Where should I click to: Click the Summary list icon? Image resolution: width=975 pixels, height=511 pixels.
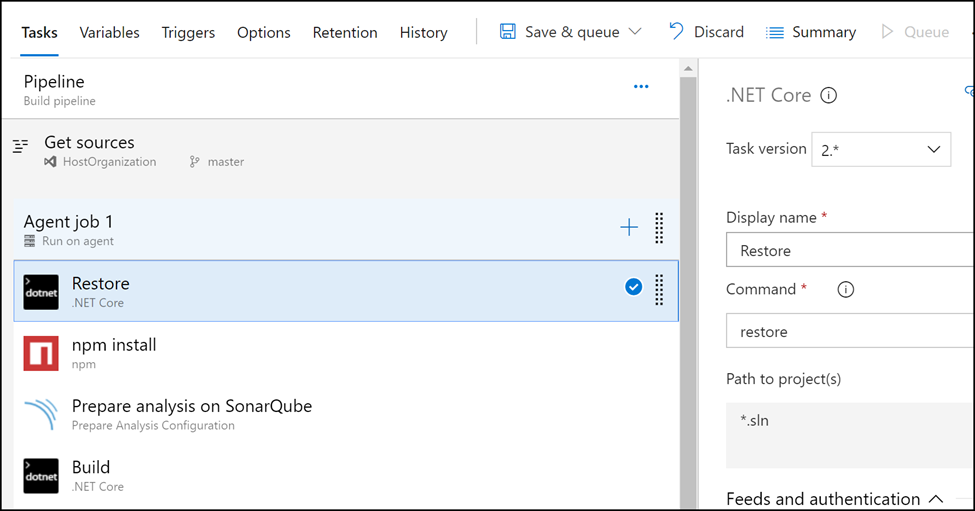click(775, 32)
